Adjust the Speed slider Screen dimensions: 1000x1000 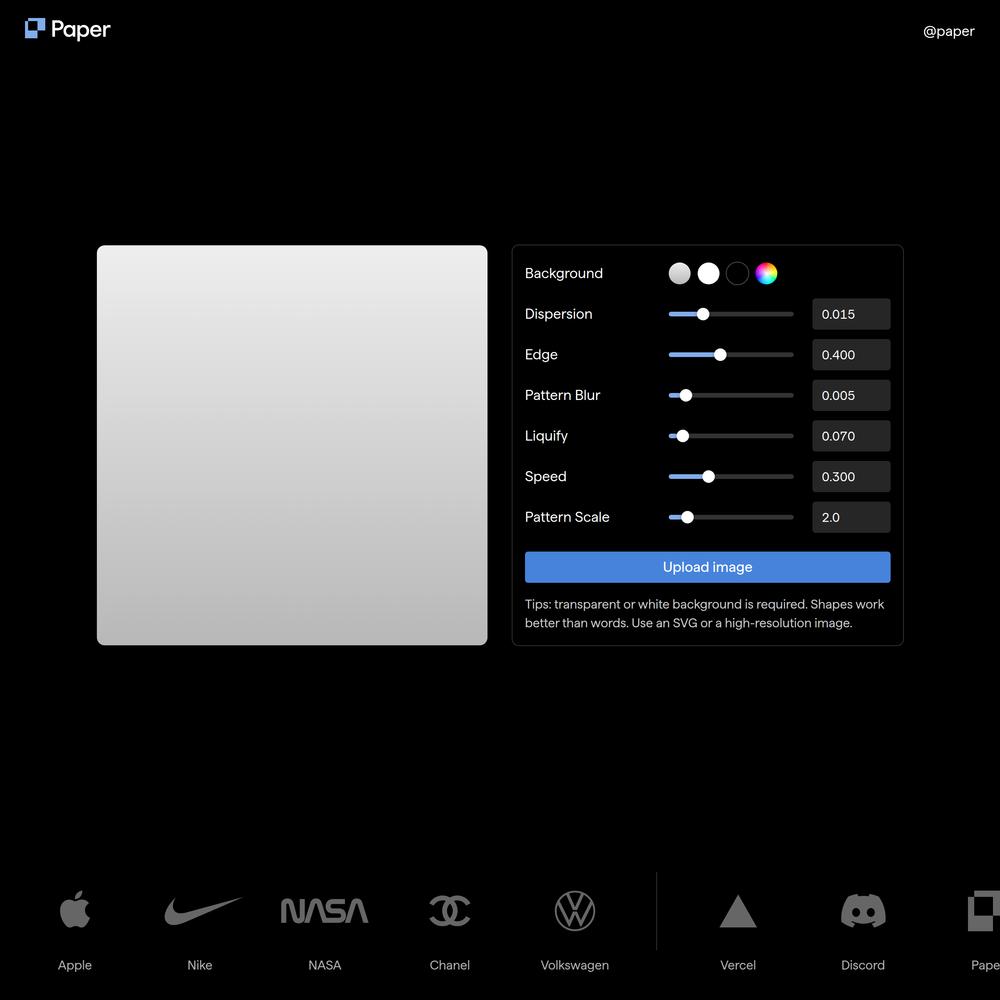pos(731,476)
